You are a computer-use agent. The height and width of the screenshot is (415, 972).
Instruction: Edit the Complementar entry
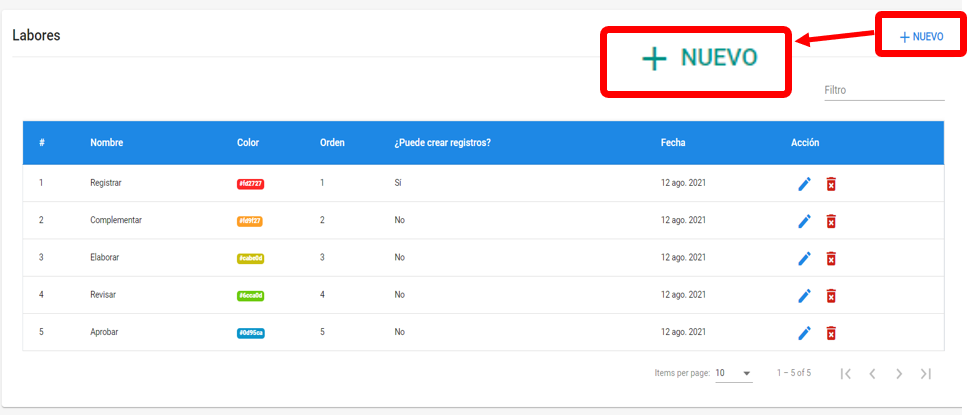click(804, 221)
